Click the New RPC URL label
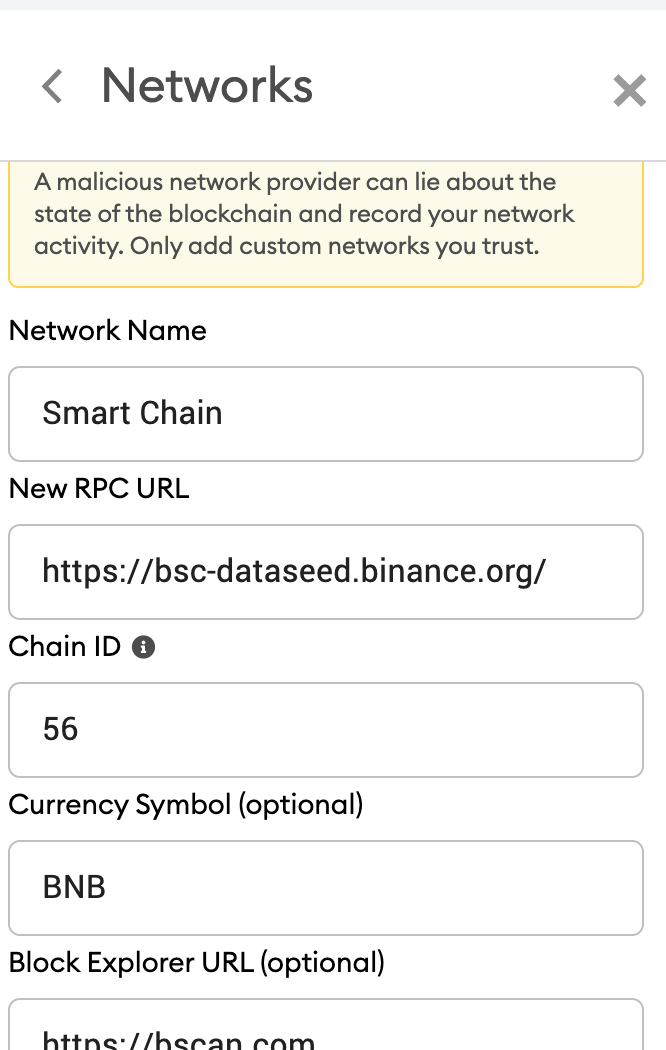 click(x=99, y=489)
